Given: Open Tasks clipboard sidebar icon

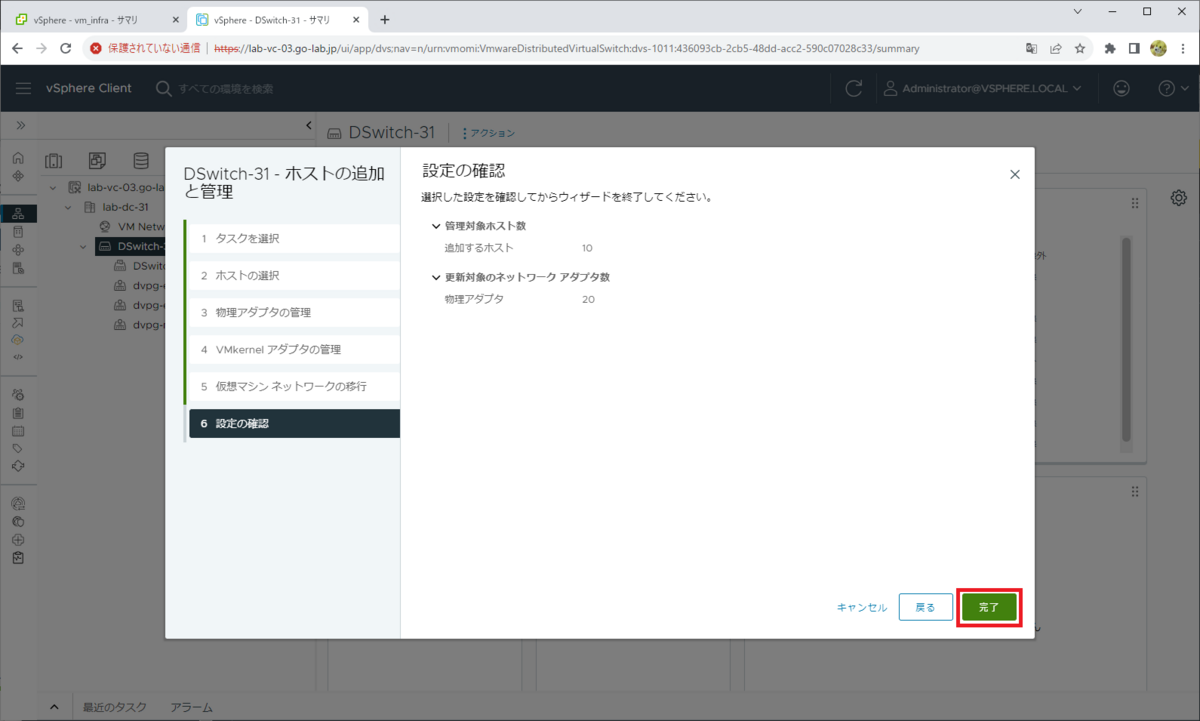Looking at the screenshot, I should pyautogui.click(x=18, y=413).
